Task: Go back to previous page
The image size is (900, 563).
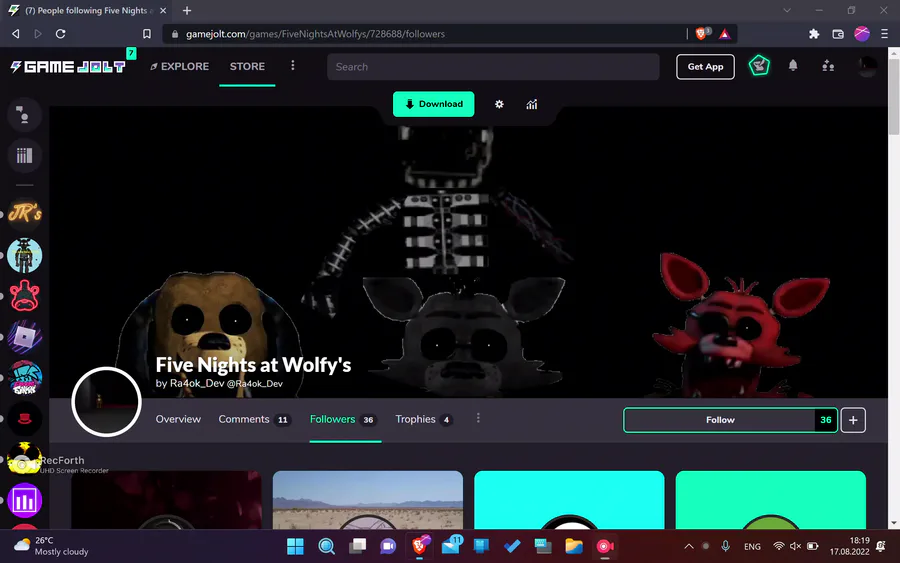Action: pos(16,34)
